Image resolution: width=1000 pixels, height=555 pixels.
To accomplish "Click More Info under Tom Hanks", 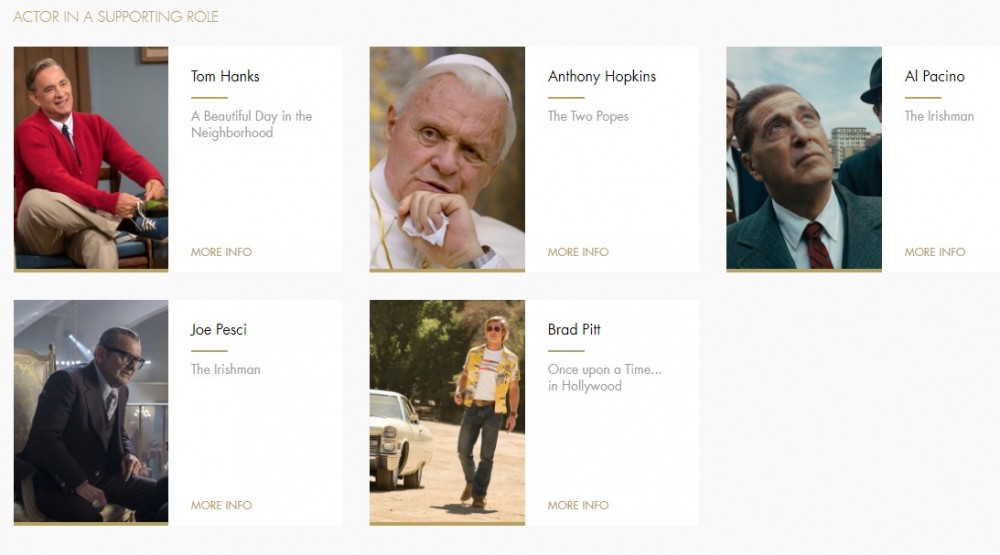I will point(221,252).
